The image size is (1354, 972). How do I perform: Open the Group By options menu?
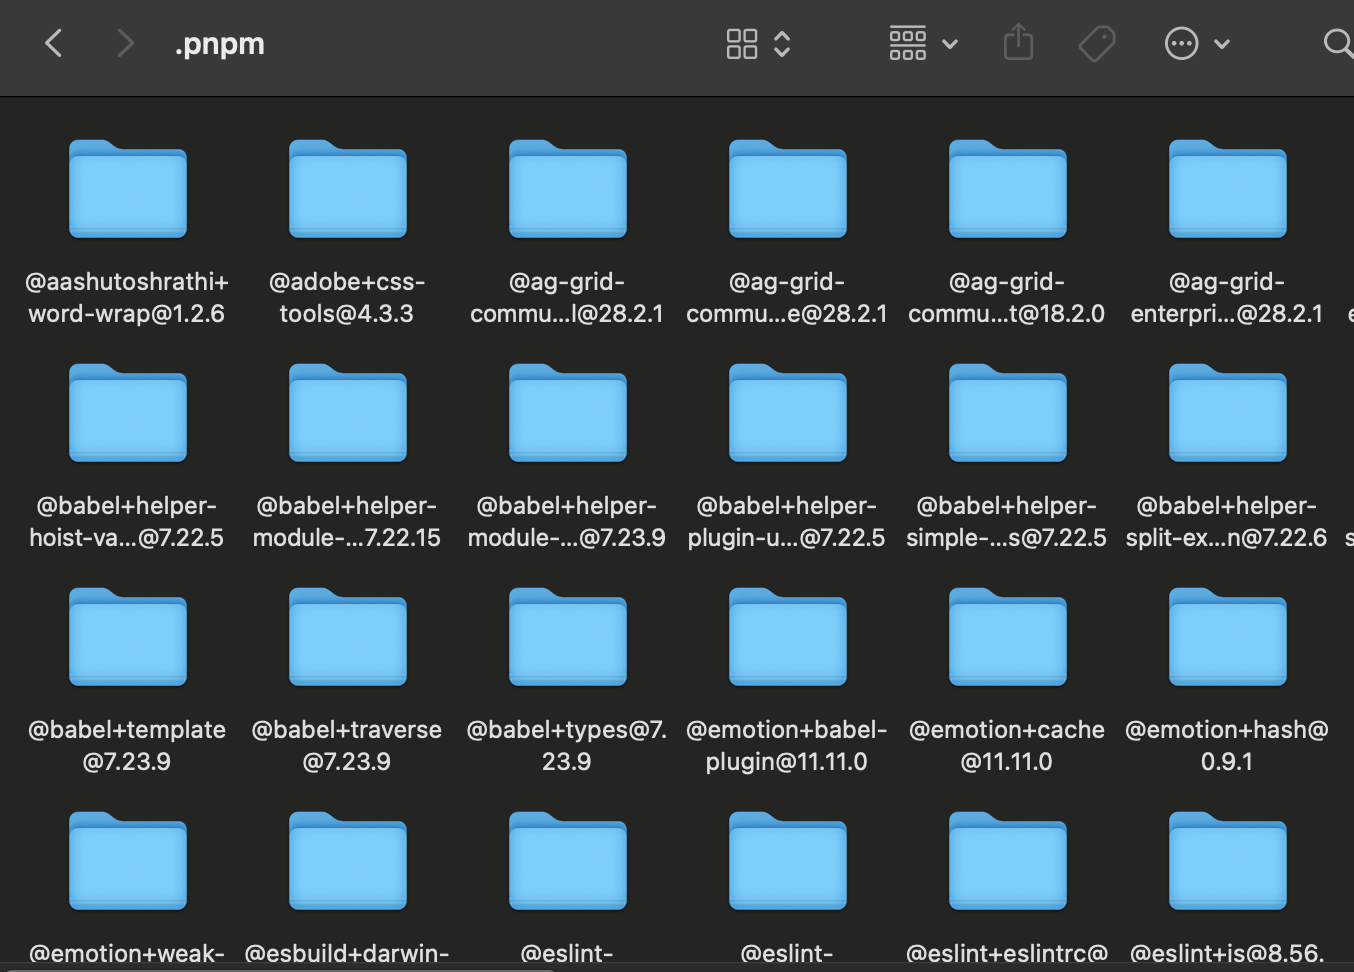(x=923, y=44)
